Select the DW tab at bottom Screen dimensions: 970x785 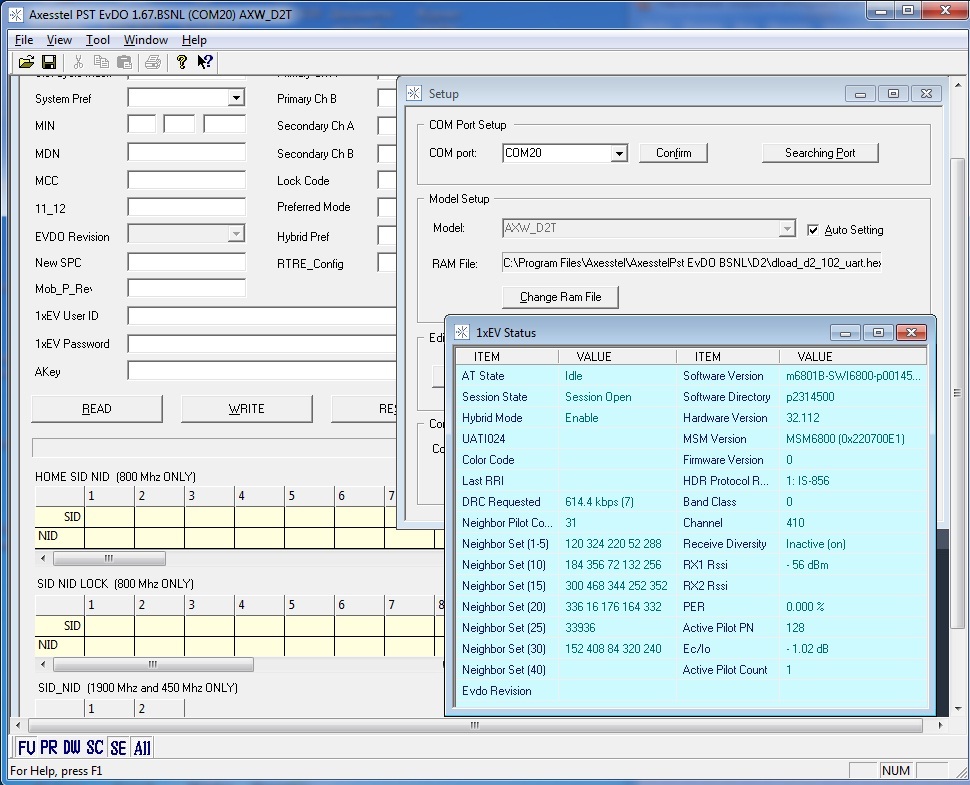point(72,748)
